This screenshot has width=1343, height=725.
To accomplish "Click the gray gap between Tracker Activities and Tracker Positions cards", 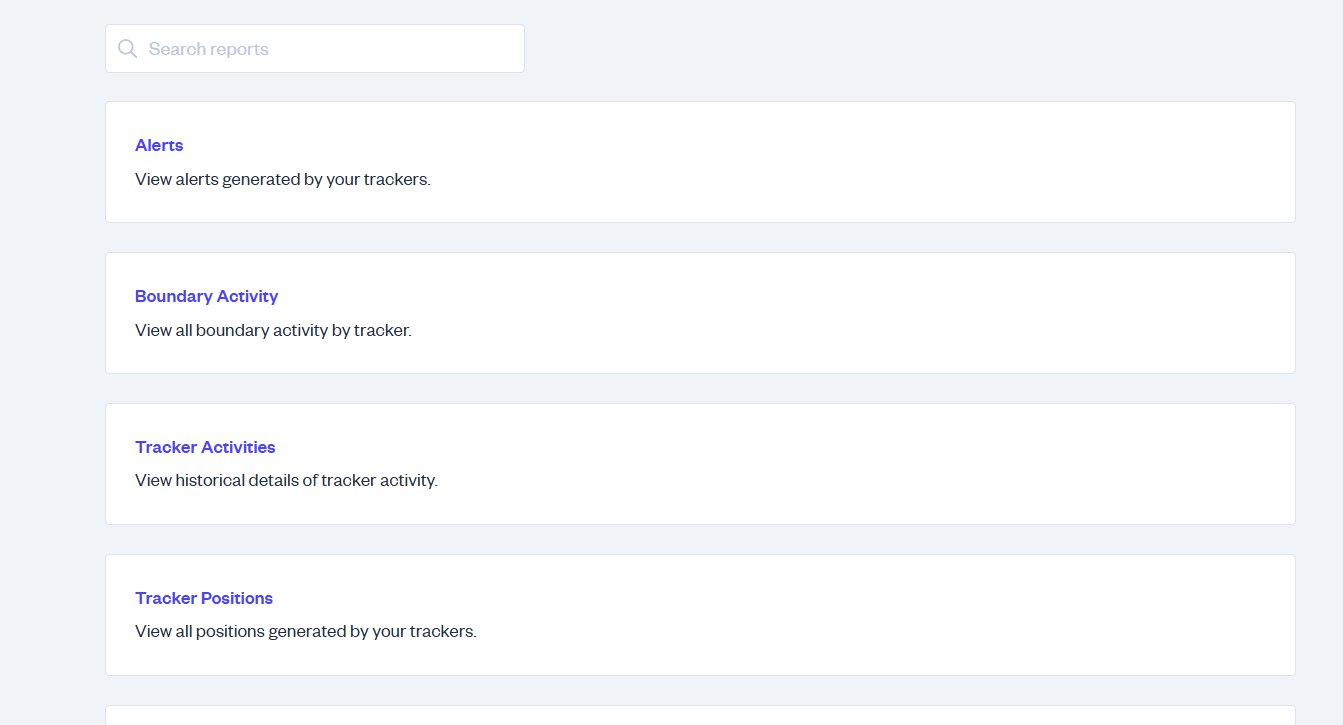I will [x=700, y=540].
